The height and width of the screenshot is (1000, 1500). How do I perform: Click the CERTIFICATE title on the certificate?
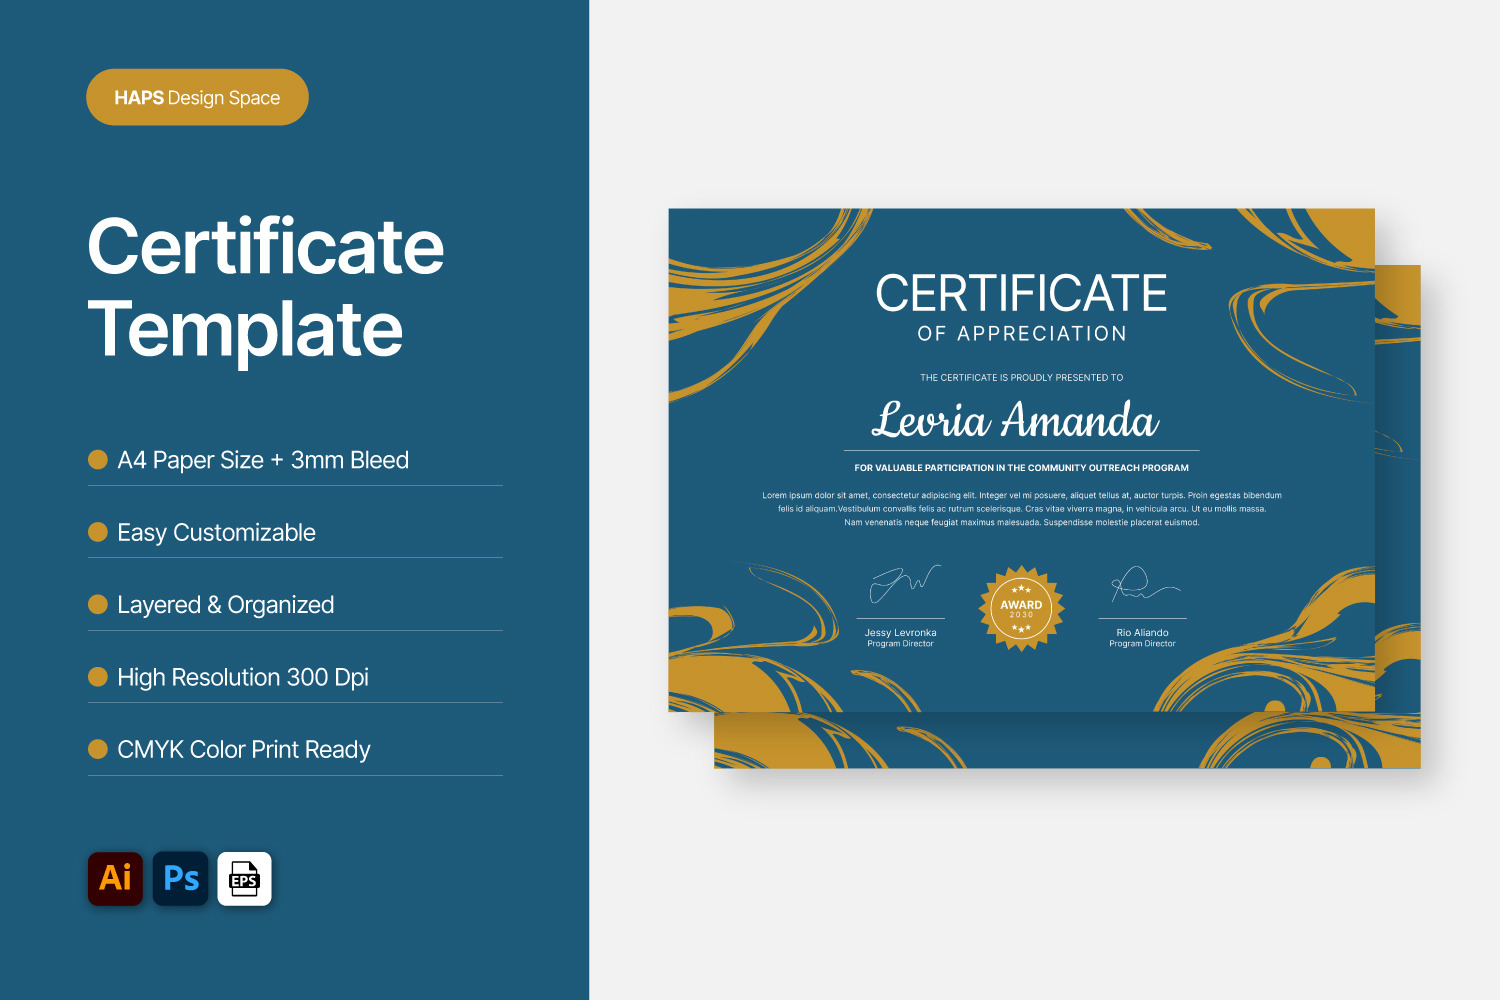tap(1021, 294)
